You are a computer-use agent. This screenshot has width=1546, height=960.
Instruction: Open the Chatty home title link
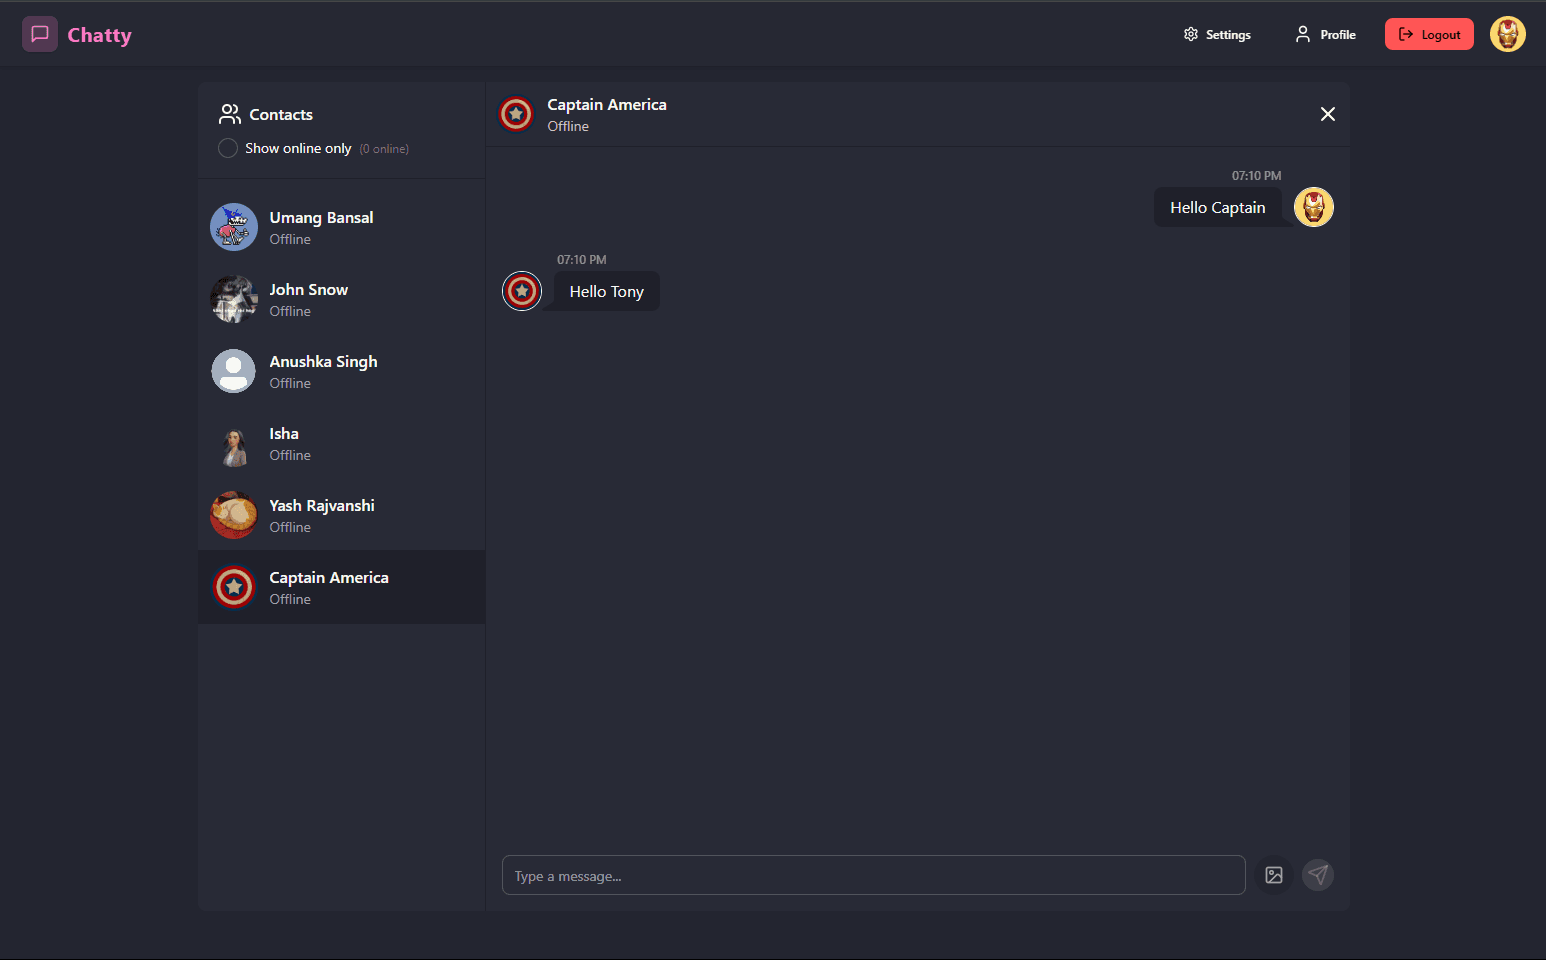99,35
